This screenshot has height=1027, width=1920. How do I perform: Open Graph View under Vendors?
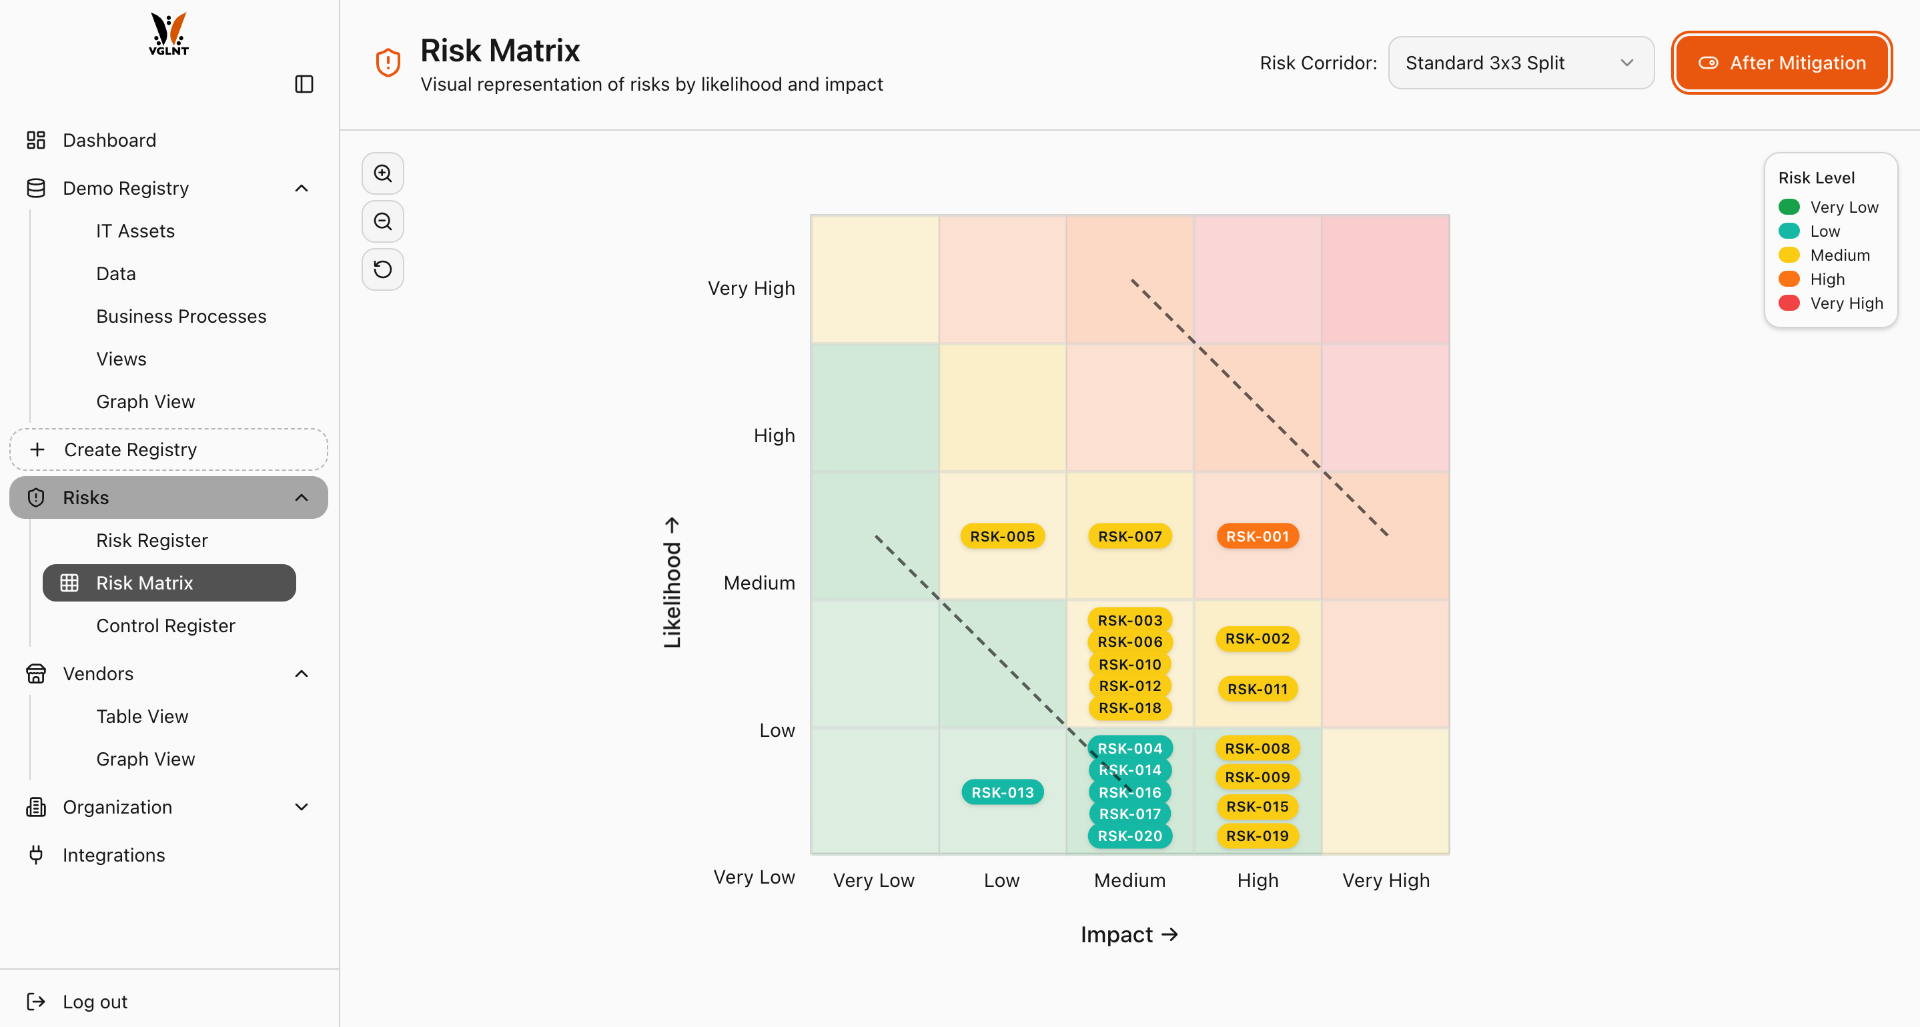pyautogui.click(x=145, y=759)
